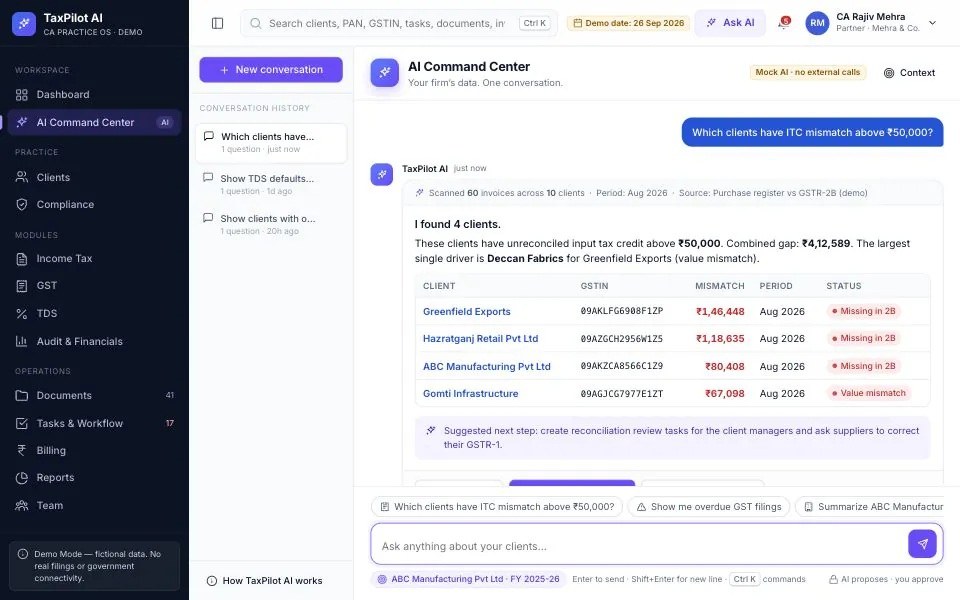Screen dimensions: 960x600
Task: Click the Mock AI no external calls badge
Action: click(808, 72)
